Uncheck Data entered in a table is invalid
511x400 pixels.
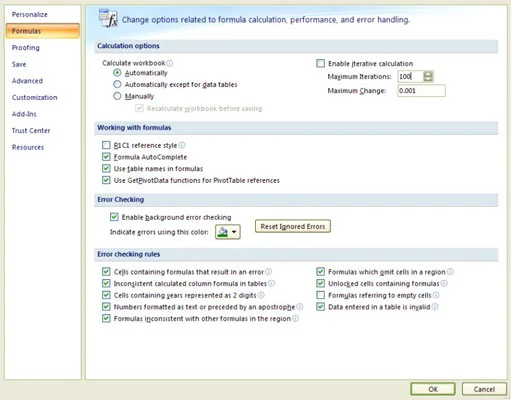pos(320,307)
